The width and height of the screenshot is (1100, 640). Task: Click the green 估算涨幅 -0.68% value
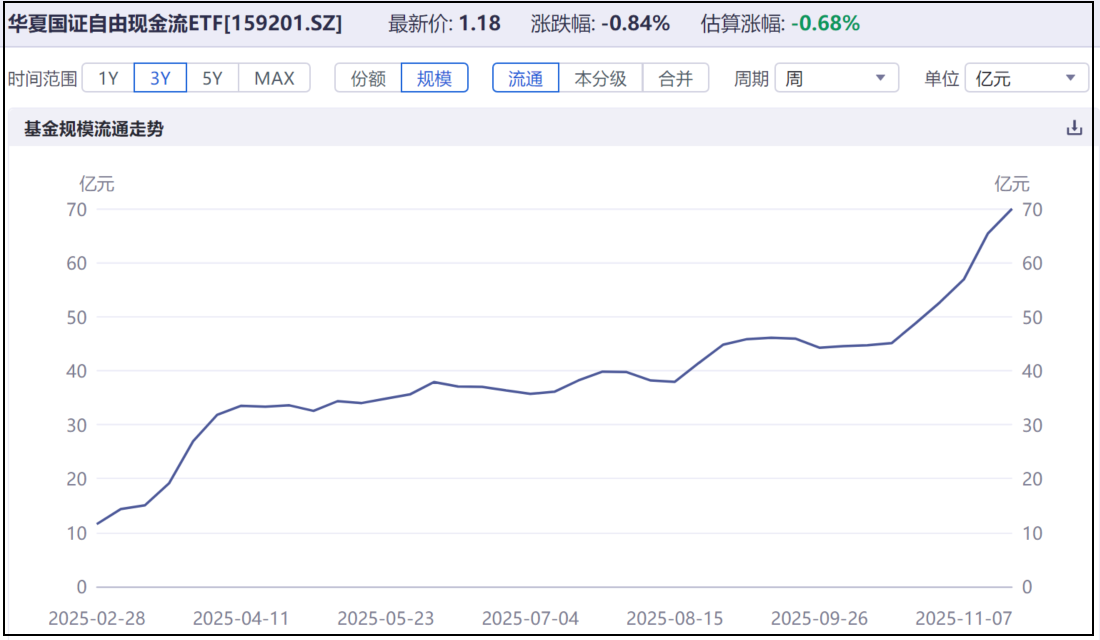coord(826,21)
